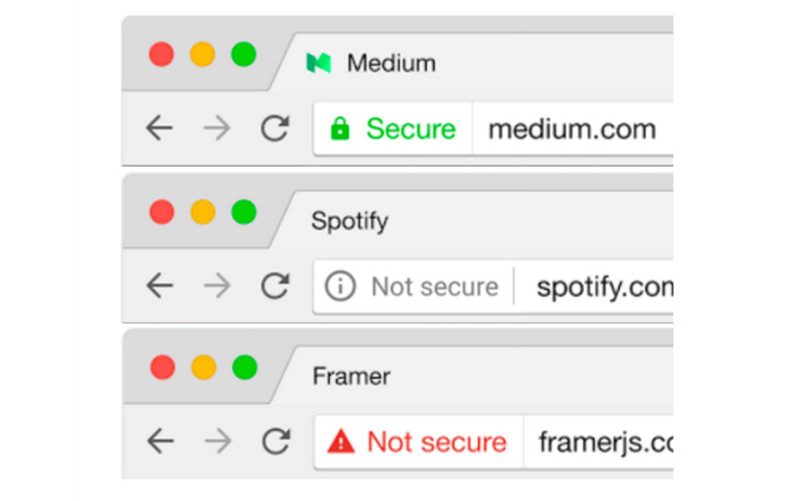Screen dimensions: 800x501
Task: Click the green lock icon beside Secure
Action: click(340, 129)
